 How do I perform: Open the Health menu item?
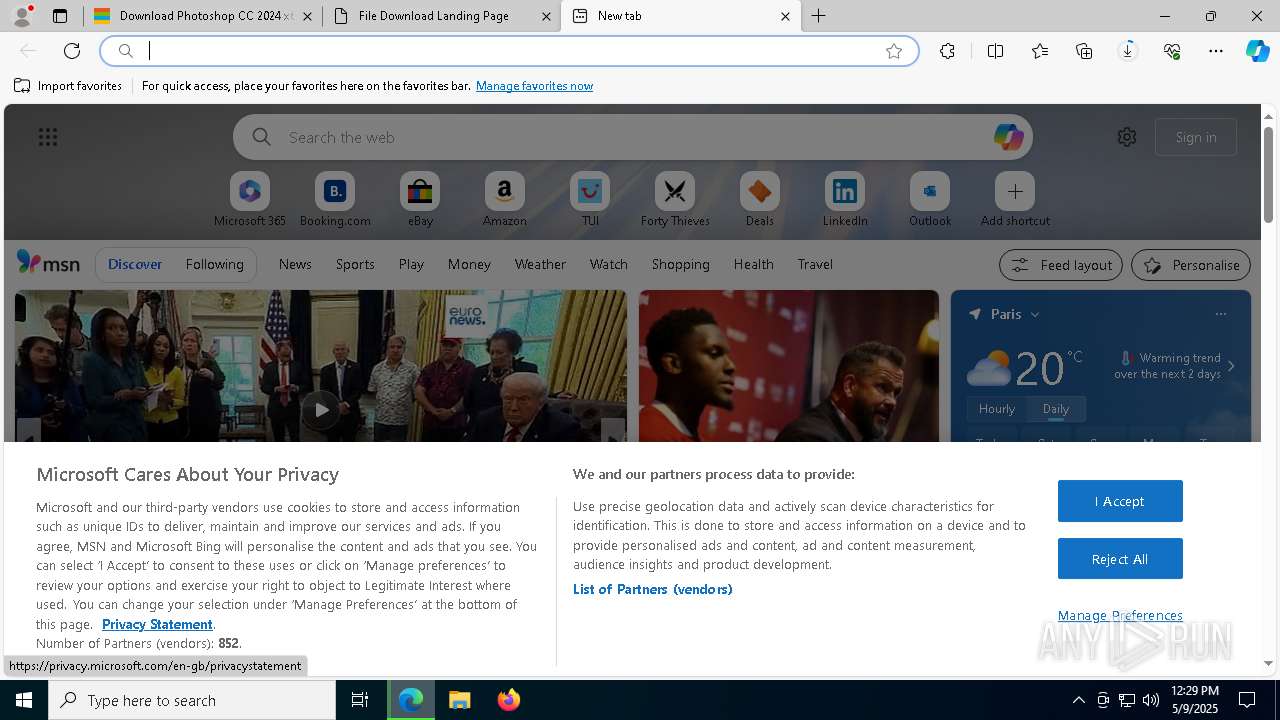(753, 264)
